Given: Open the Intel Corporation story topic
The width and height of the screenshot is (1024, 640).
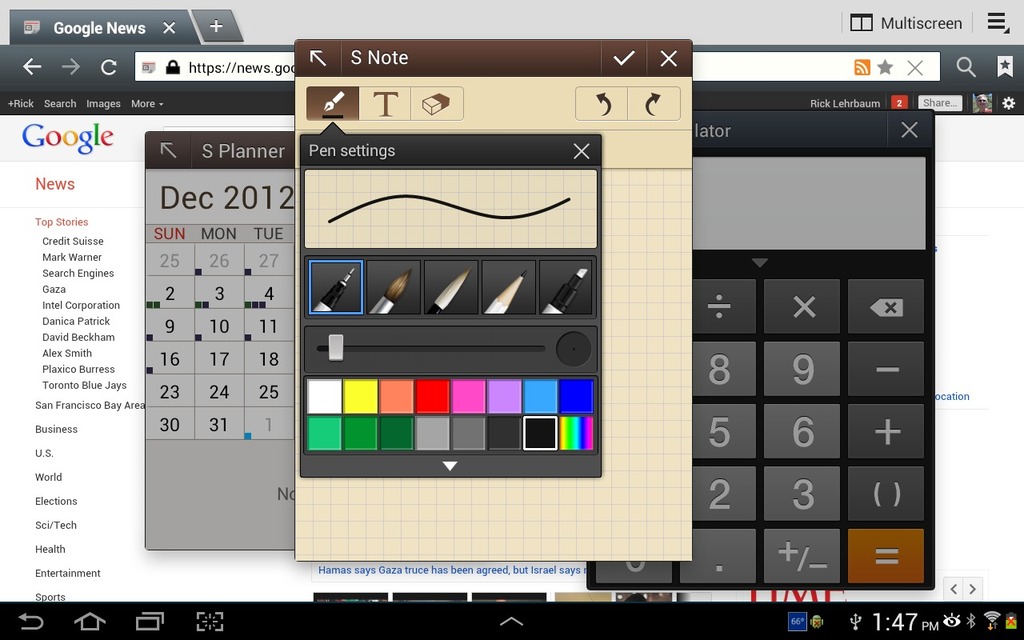Looking at the screenshot, I should [81, 305].
